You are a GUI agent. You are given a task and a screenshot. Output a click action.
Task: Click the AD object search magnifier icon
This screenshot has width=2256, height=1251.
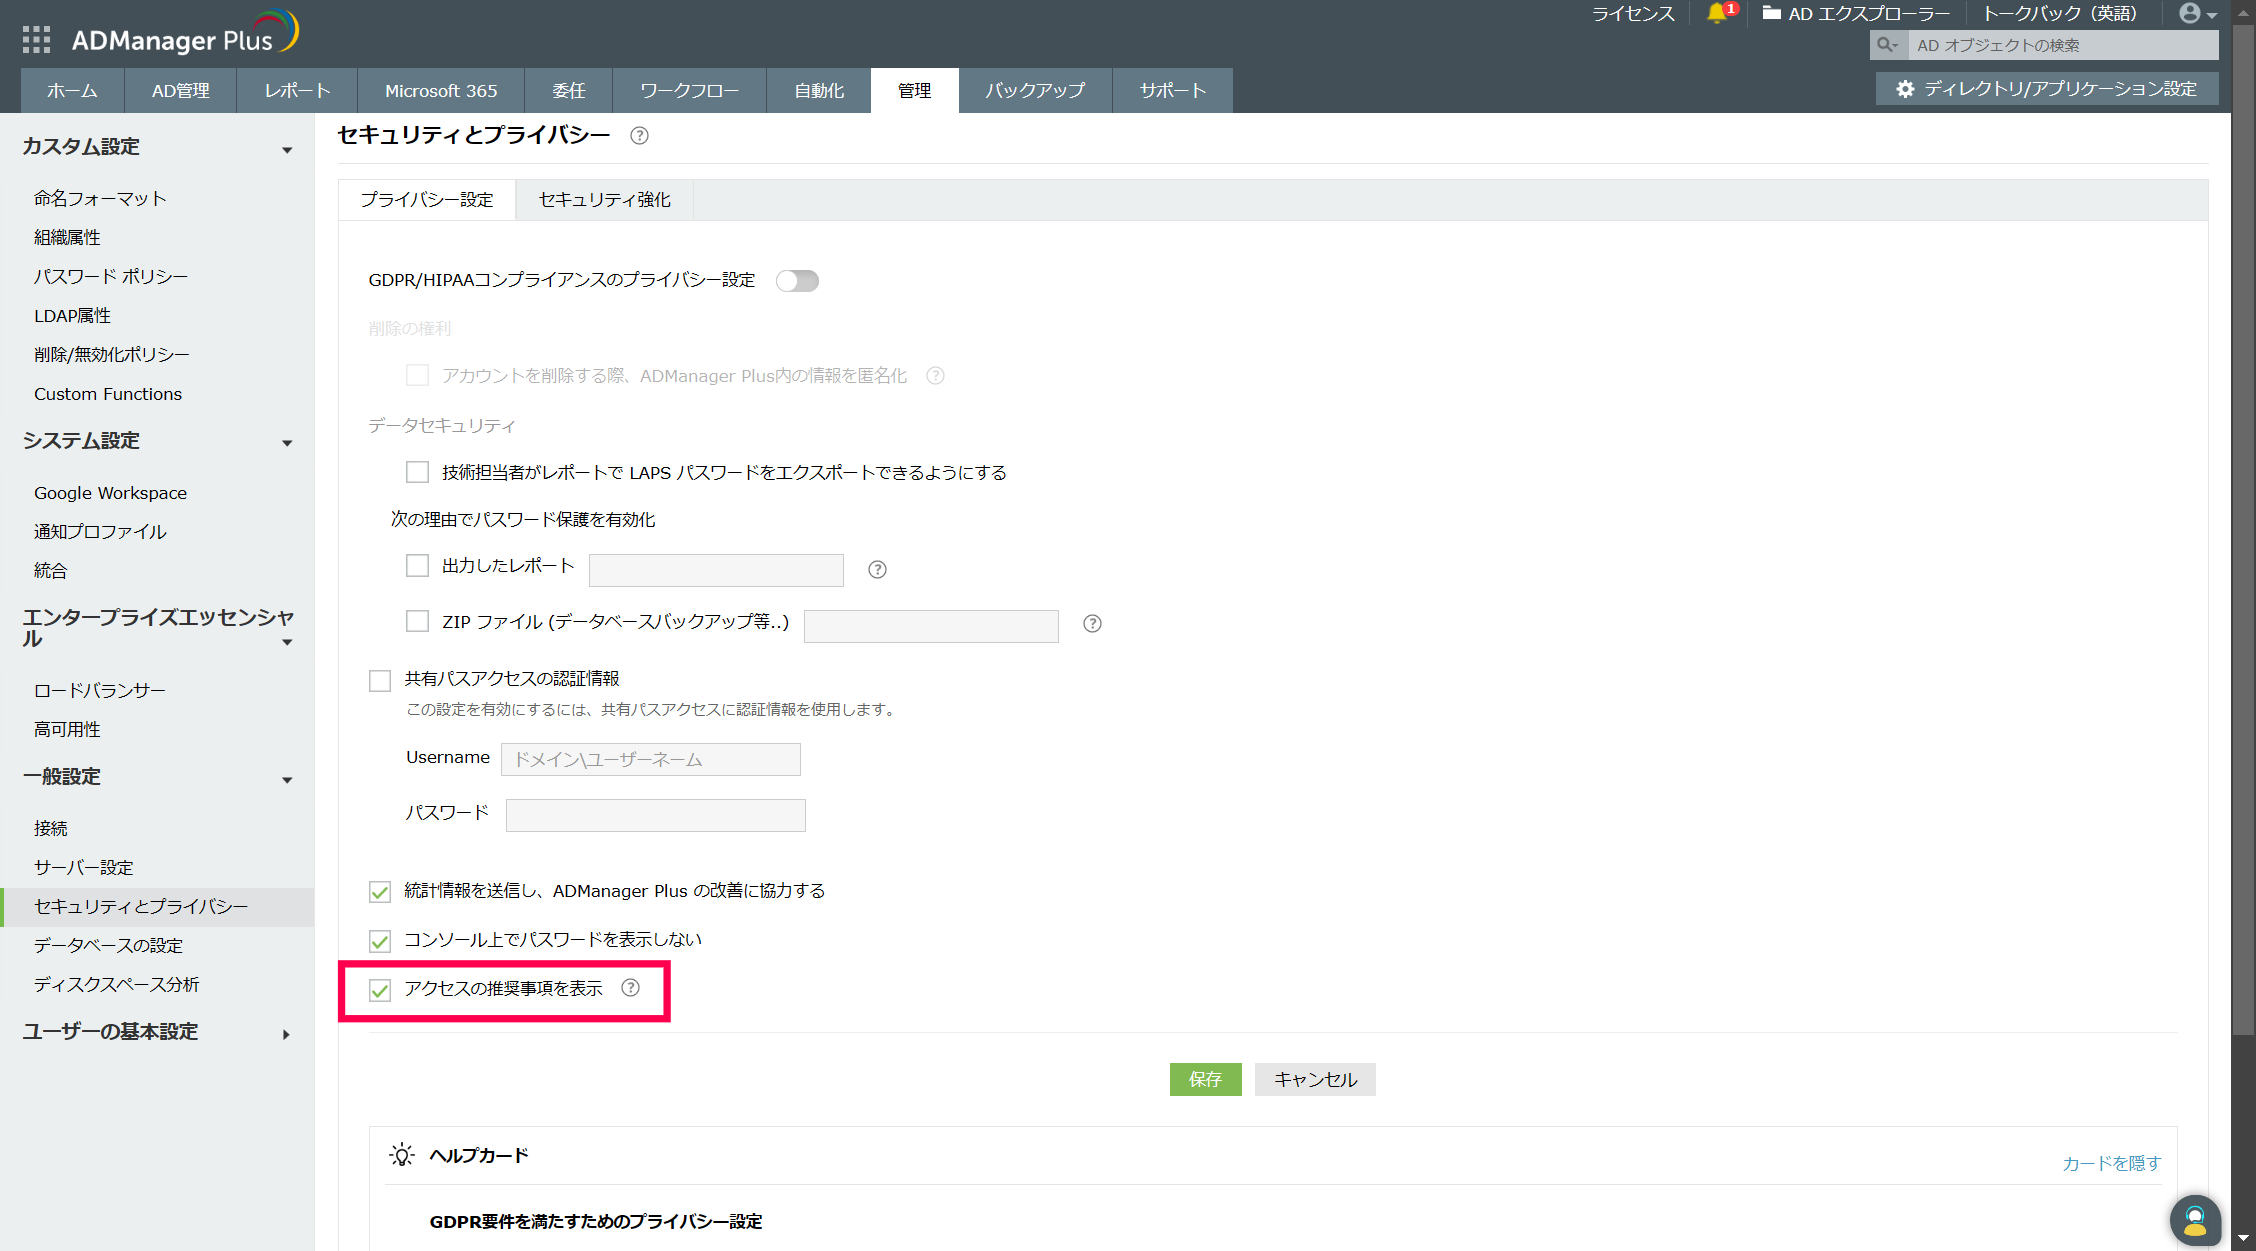[x=1887, y=45]
